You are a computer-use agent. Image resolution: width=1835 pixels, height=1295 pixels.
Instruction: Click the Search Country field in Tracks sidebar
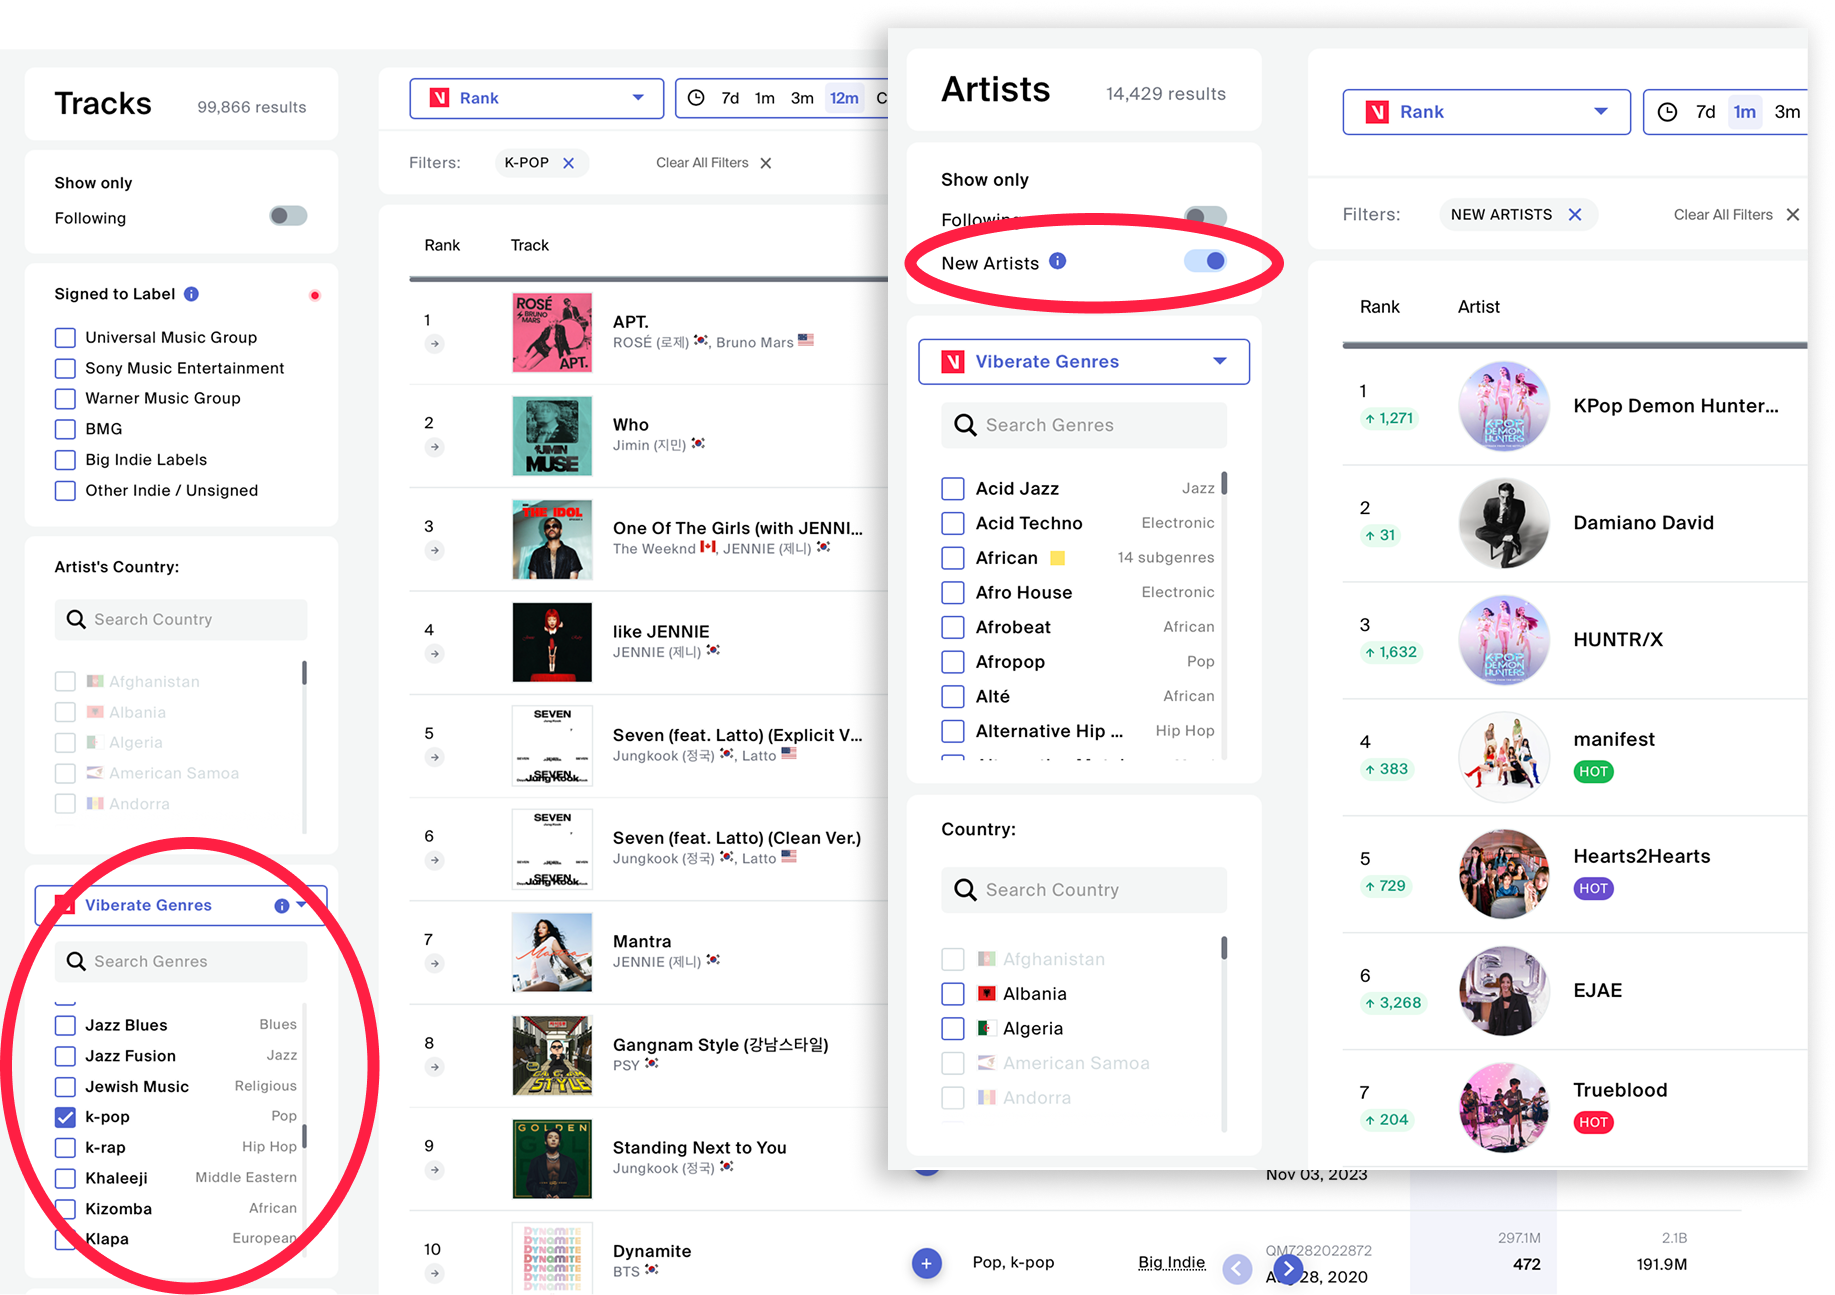point(181,620)
